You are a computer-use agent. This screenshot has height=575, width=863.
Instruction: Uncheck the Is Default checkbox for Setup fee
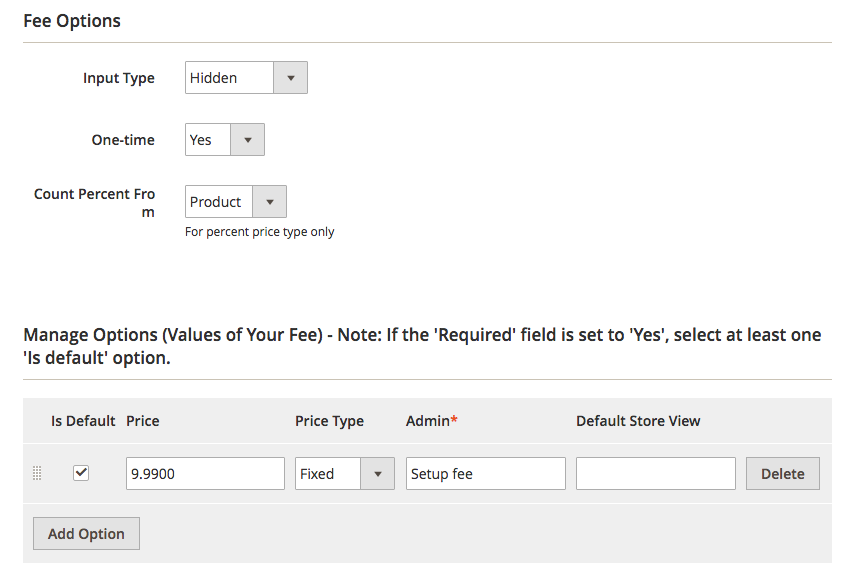[x=81, y=473]
